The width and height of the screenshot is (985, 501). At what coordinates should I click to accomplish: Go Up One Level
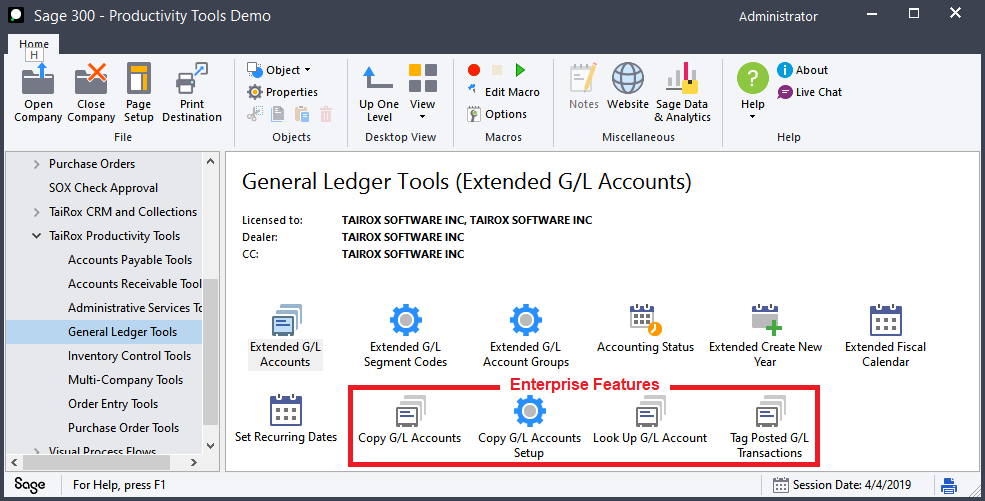point(379,93)
